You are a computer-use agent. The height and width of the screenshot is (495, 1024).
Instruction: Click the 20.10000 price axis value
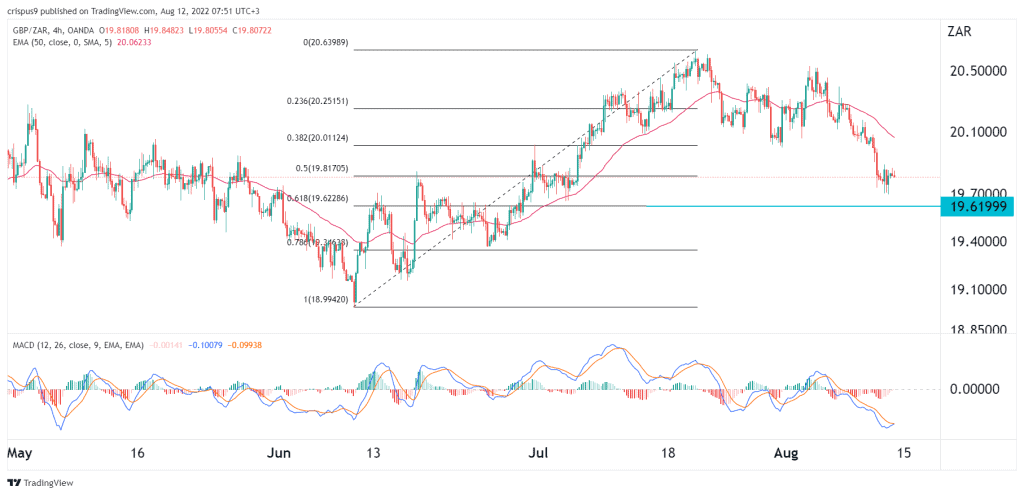pyautogui.click(x=977, y=133)
